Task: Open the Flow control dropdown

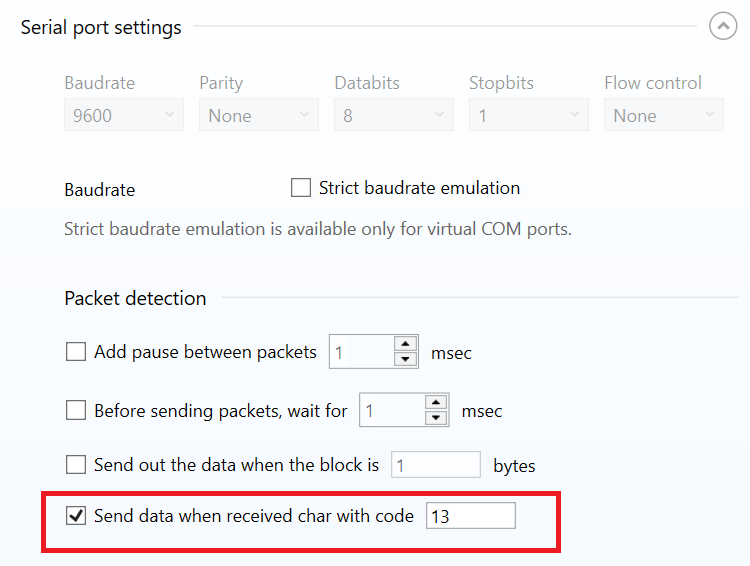Action: click(x=663, y=116)
